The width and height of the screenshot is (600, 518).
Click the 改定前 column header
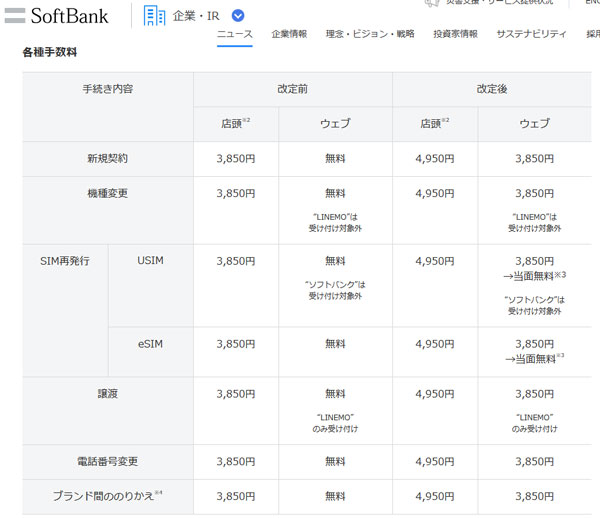pyautogui.click(x=293, y=89)
